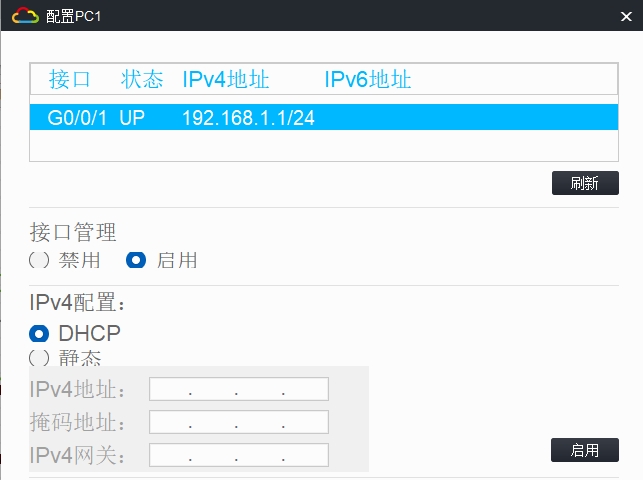Click the 接口 column header

69,79
